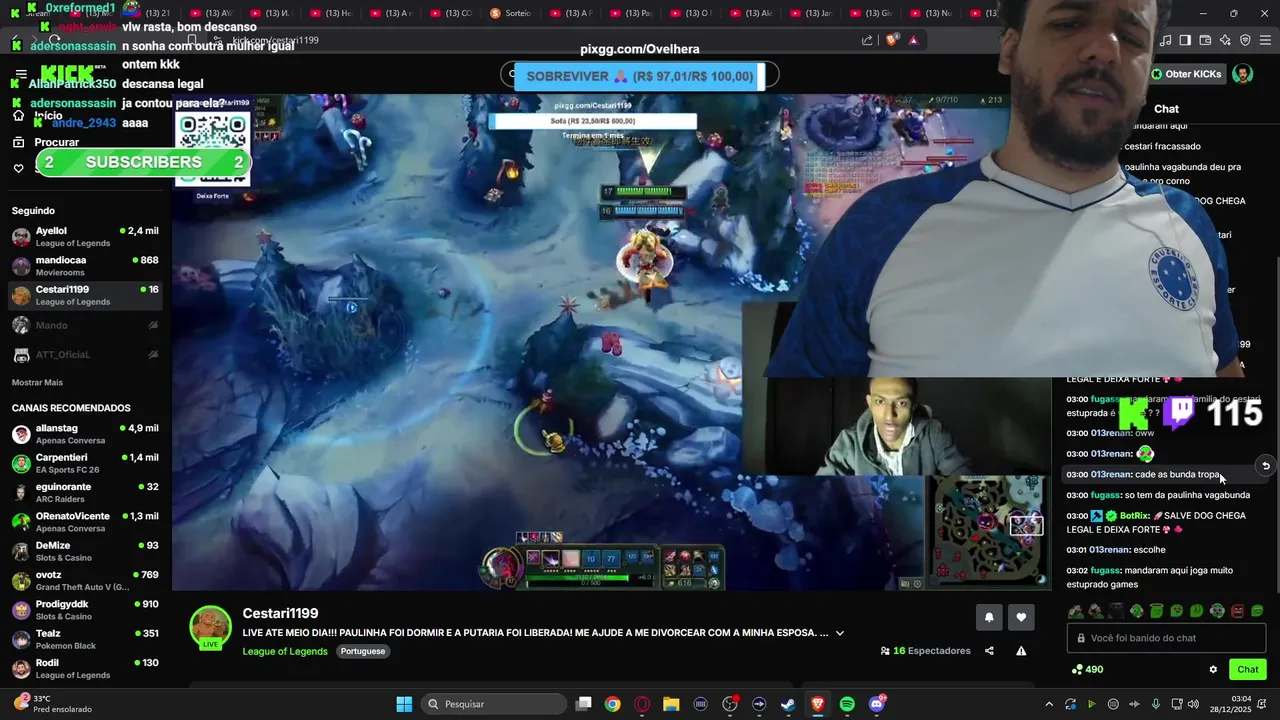Open the user profile avatar menu

pos(1242,74)
